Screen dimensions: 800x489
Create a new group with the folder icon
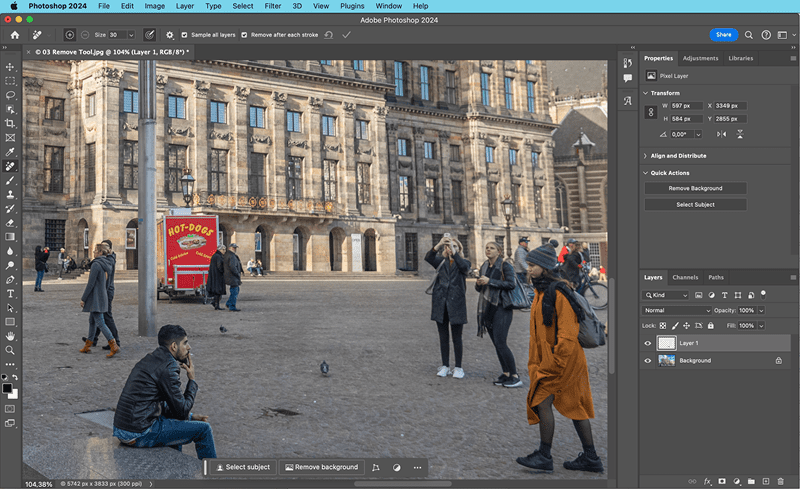[x=751, y=481]
